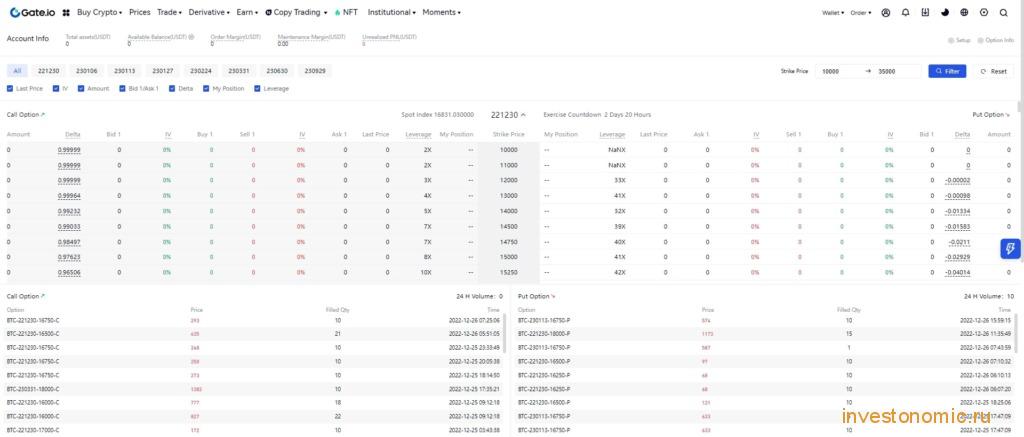This screenshot has height=437, width=1024.
Task: Click the Gate.io logo
Action: (x=32, y=12)
